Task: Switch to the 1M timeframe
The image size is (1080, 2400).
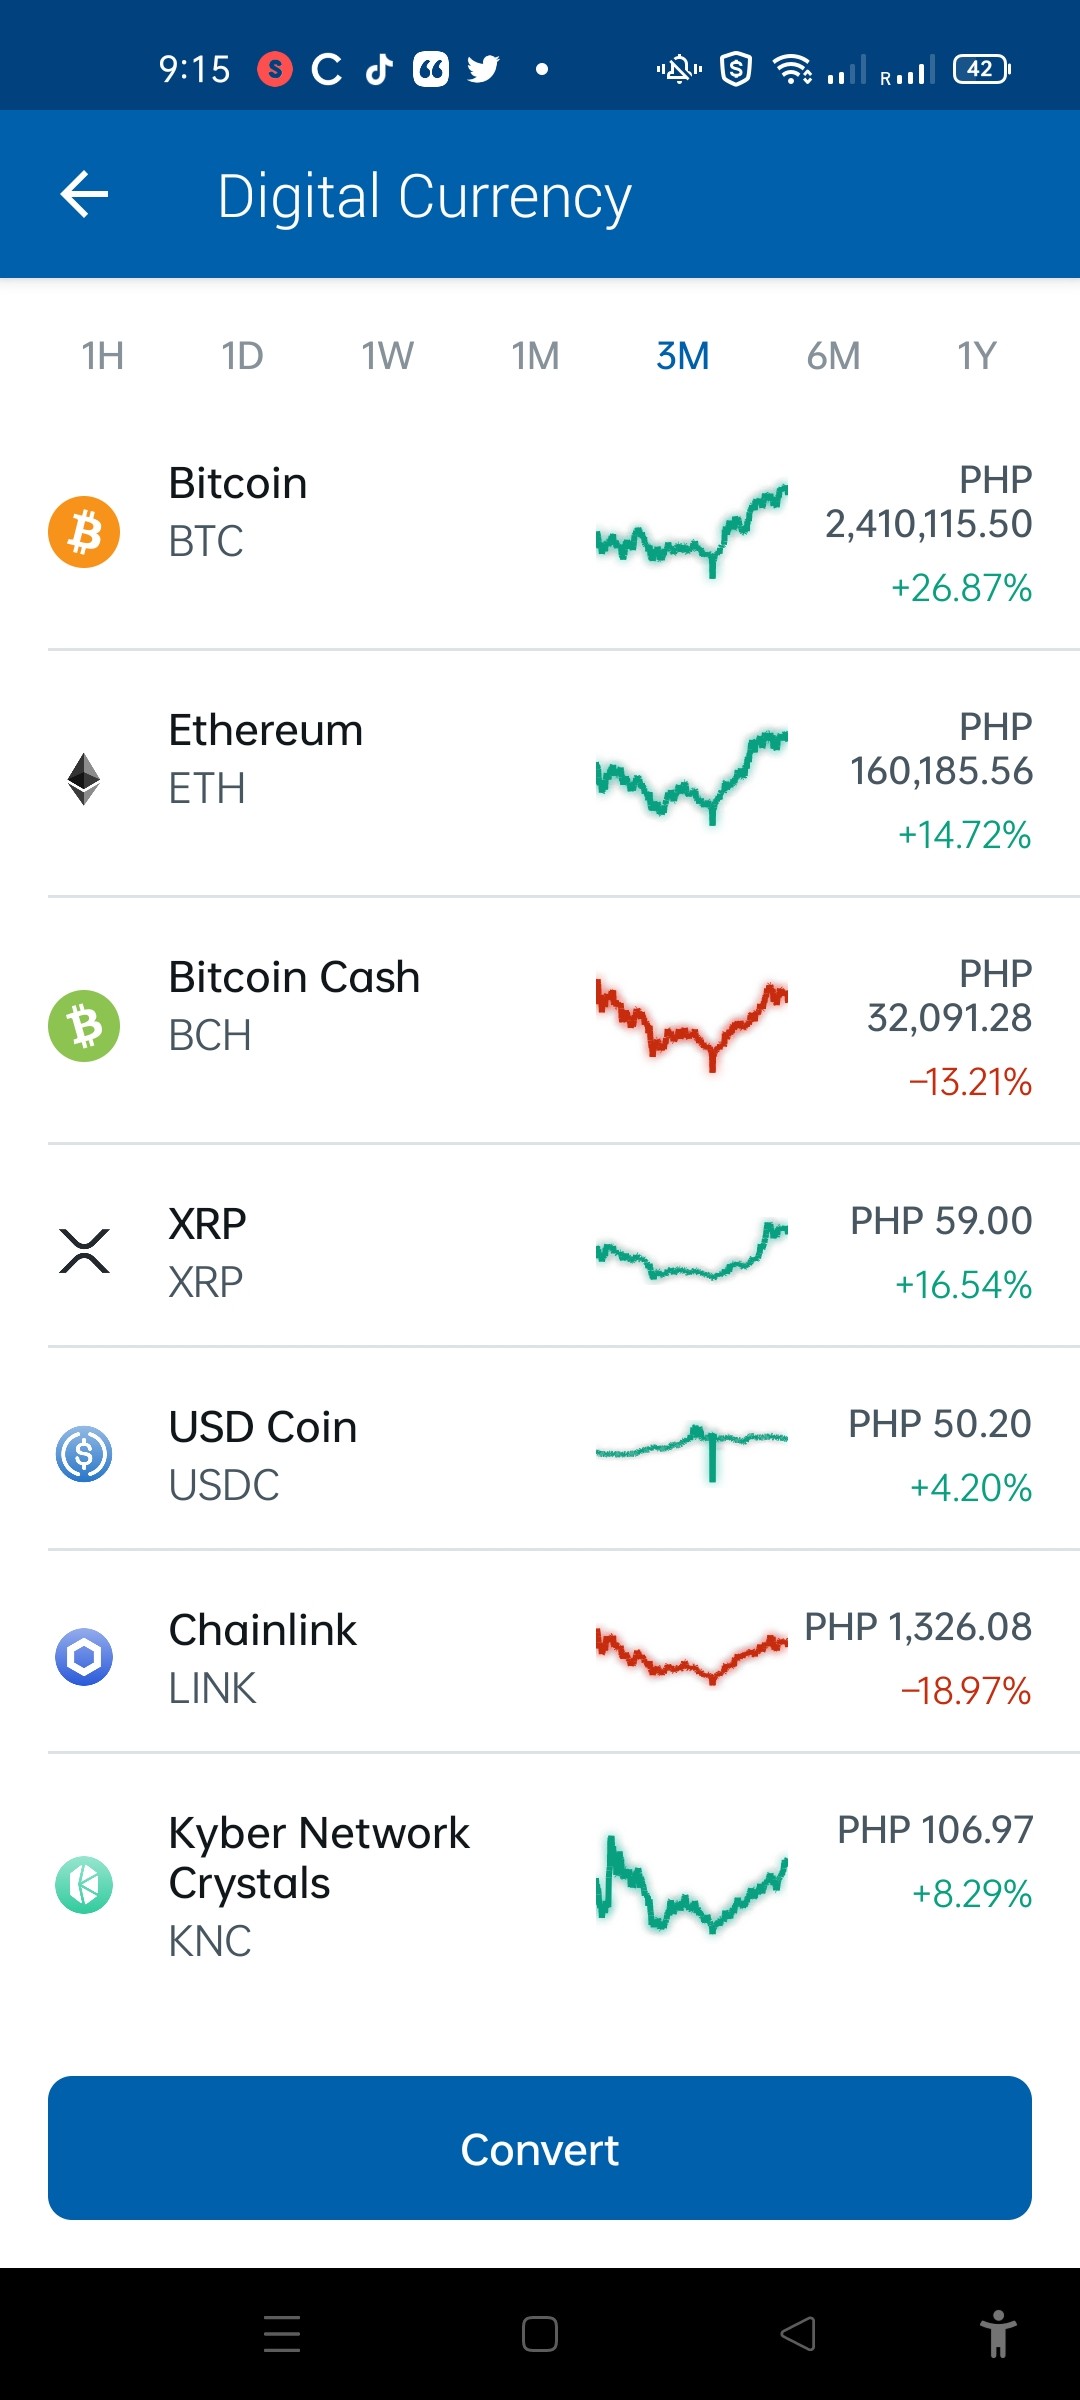Action: tap(536, 356)
